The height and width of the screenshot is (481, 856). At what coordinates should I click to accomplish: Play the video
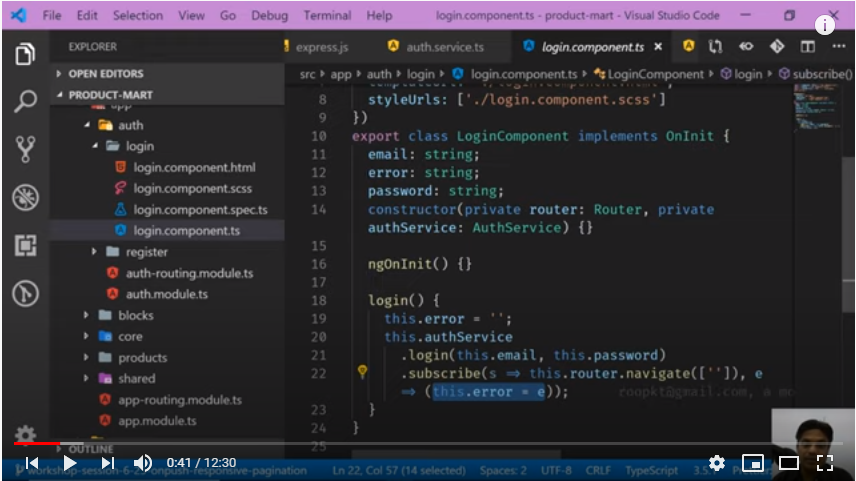[x=69, y=463]
